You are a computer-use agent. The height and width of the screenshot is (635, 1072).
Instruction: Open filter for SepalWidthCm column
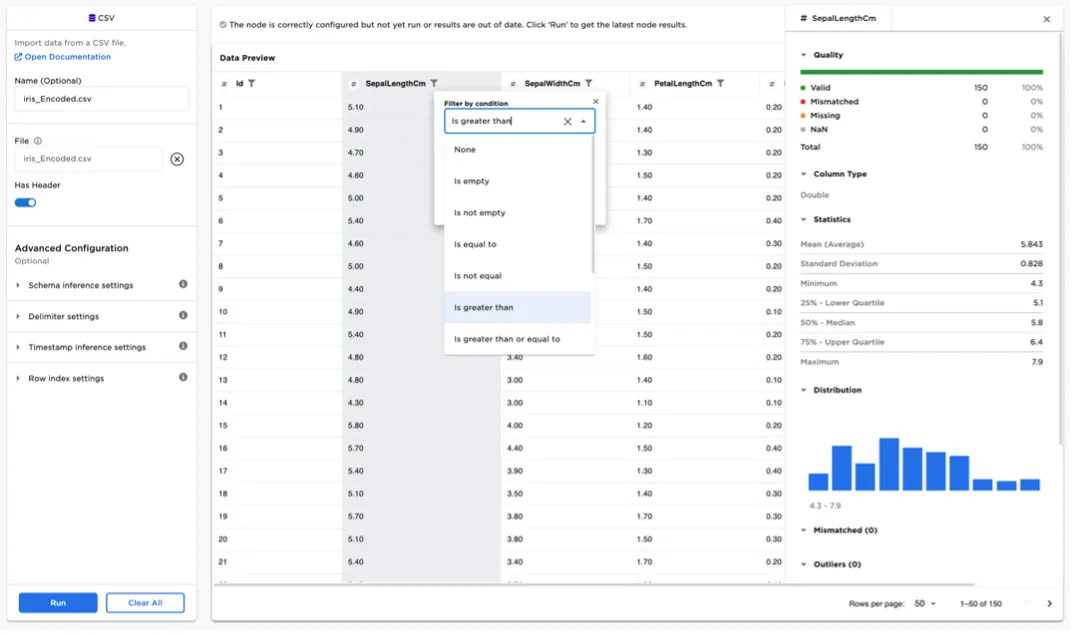click(589, 84)
